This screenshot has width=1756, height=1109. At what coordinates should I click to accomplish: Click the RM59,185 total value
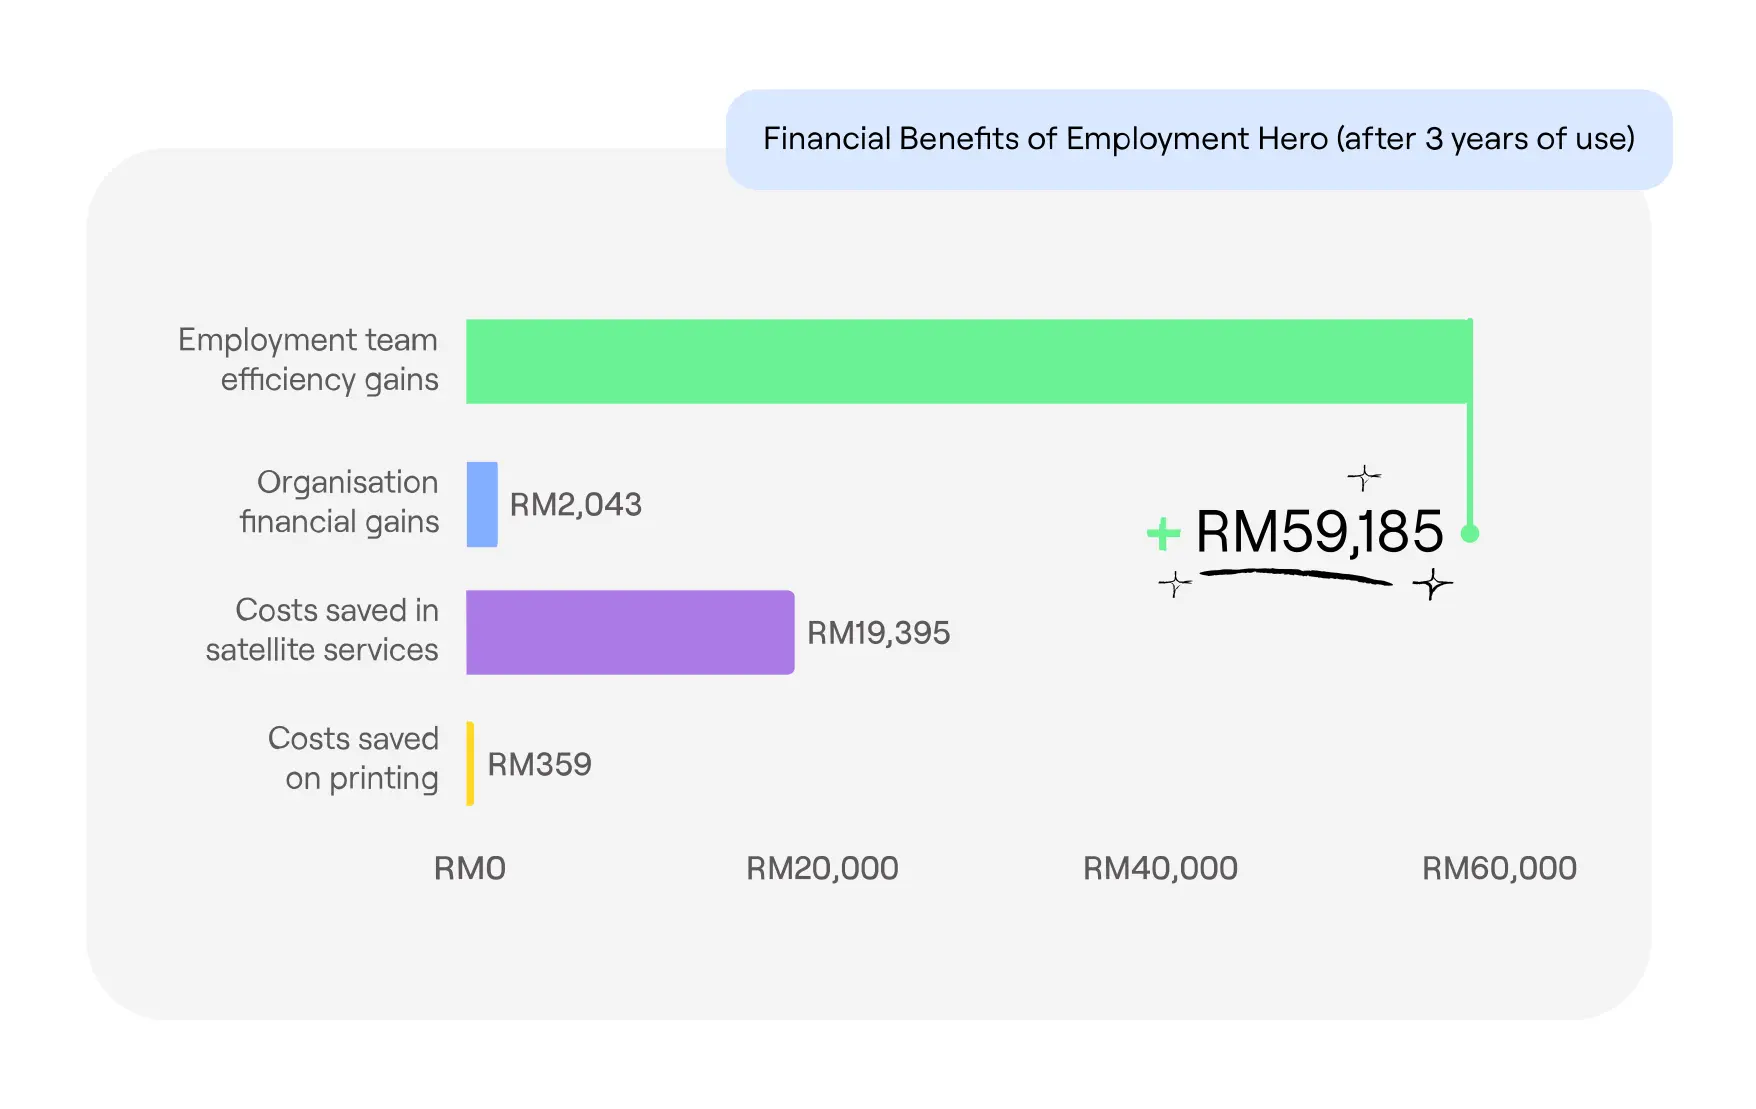(1319, 531)
